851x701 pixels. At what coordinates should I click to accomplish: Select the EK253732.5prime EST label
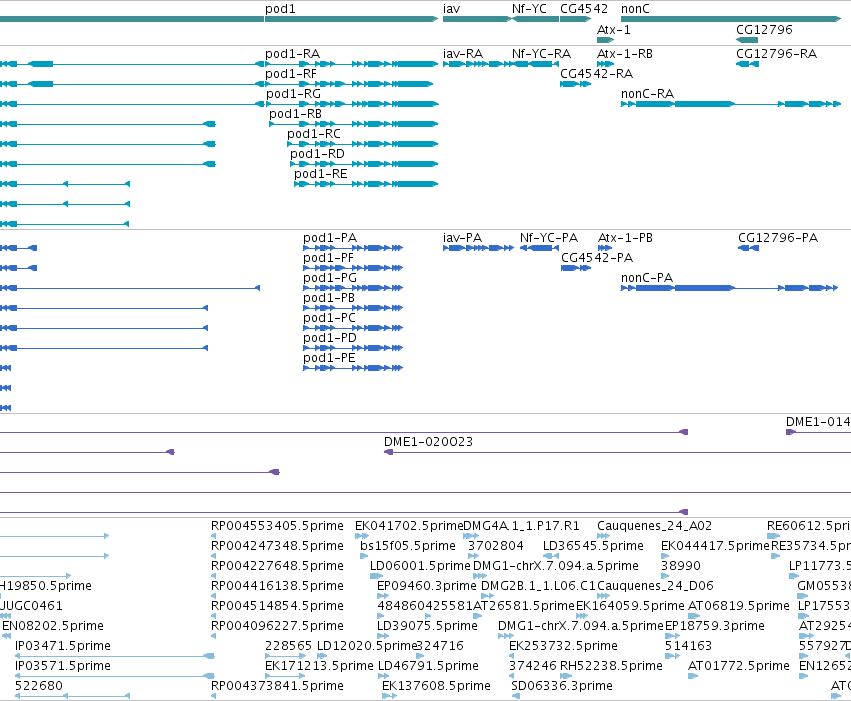(x=563, y=646)
